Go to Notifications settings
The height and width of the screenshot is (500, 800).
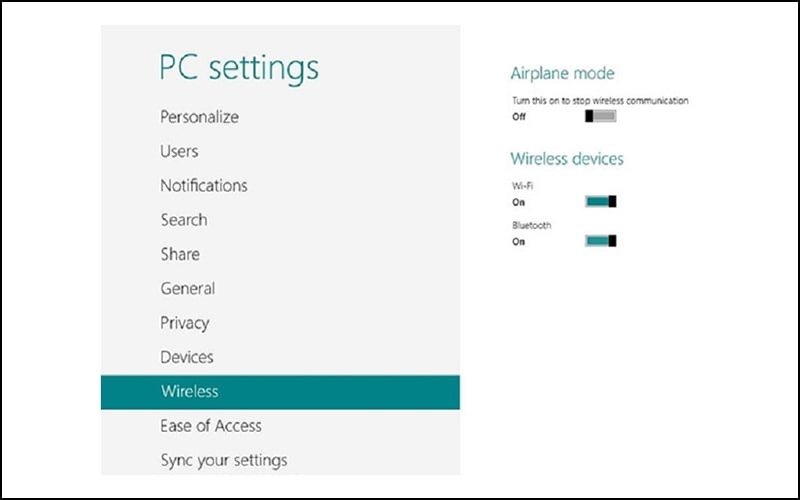[x=204, y=185]
